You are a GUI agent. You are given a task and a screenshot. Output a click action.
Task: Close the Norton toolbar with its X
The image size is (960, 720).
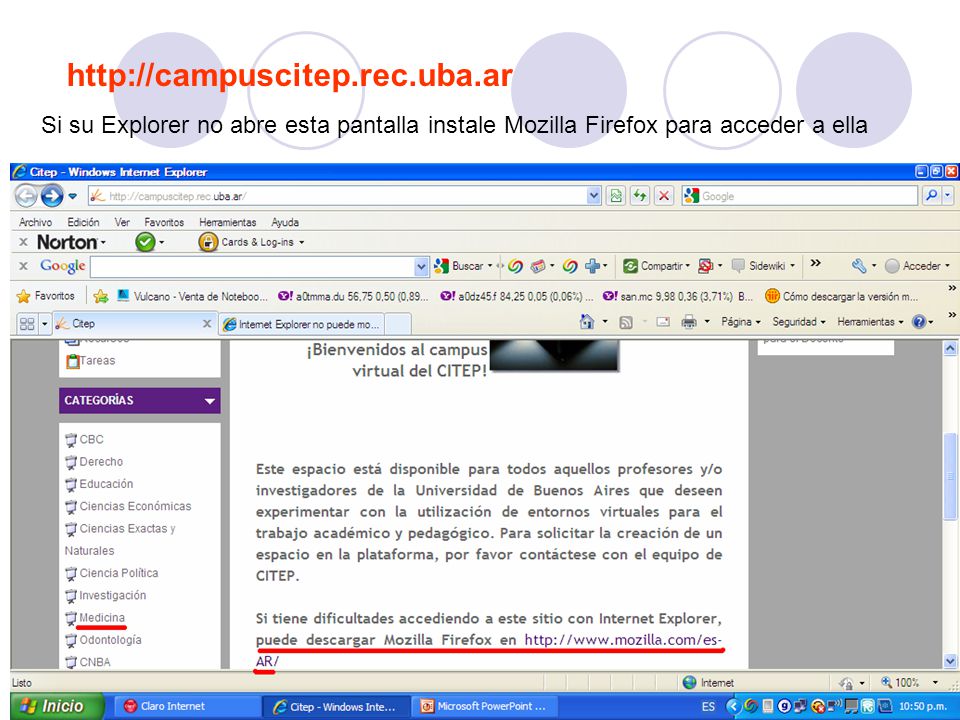coord(23,242)
